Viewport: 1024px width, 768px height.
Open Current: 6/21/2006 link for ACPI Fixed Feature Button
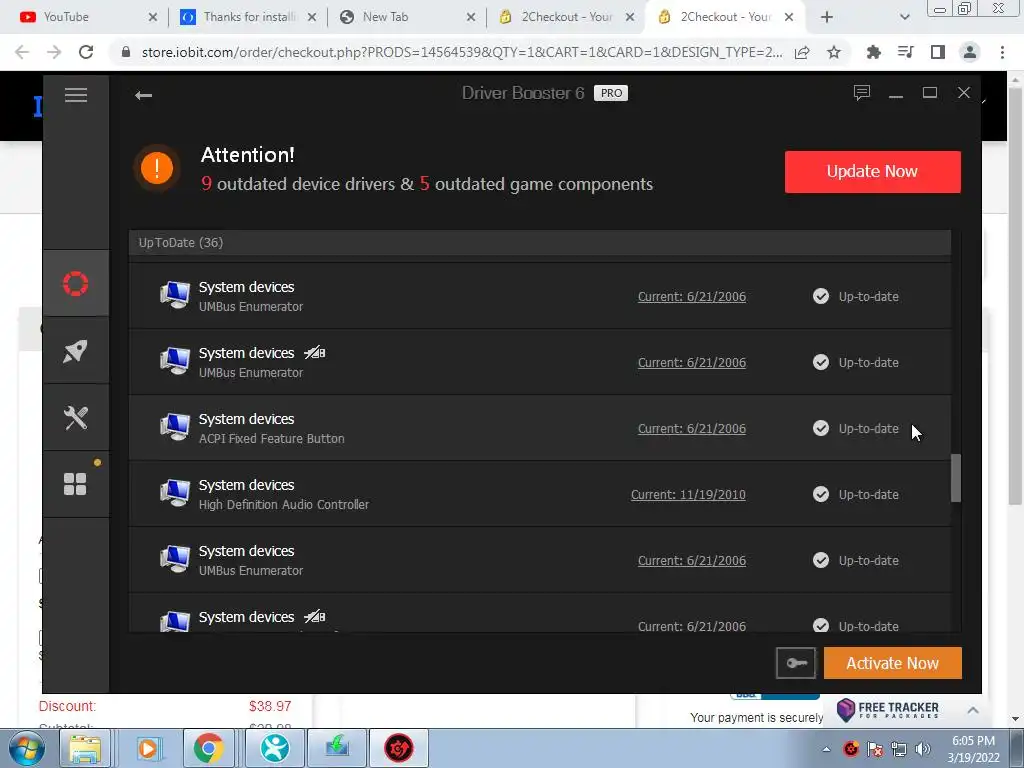[x=692, y=429]
